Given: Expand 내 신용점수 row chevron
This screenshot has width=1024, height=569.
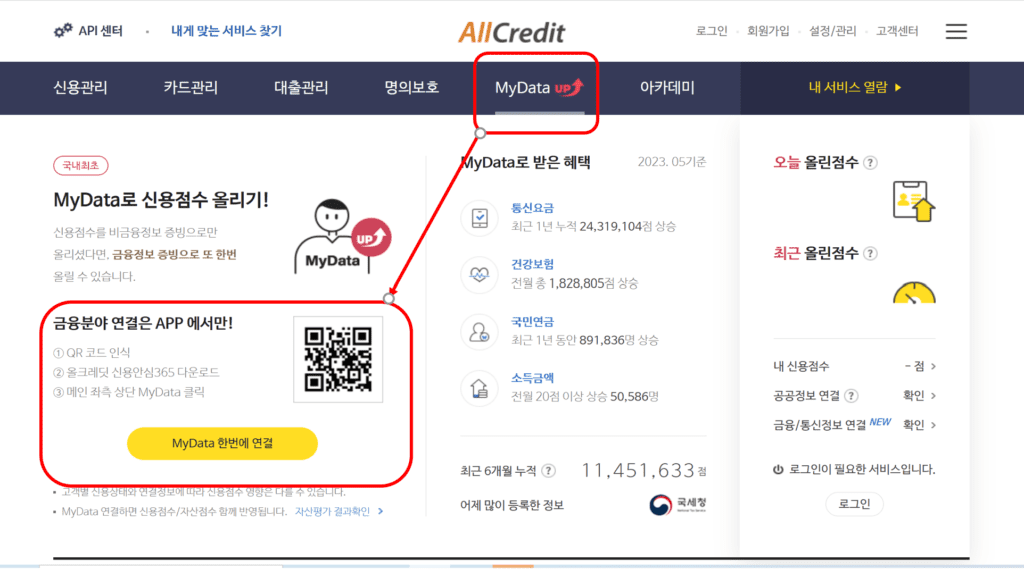Looking at the screenshot, I should click(x=933, y=366).
